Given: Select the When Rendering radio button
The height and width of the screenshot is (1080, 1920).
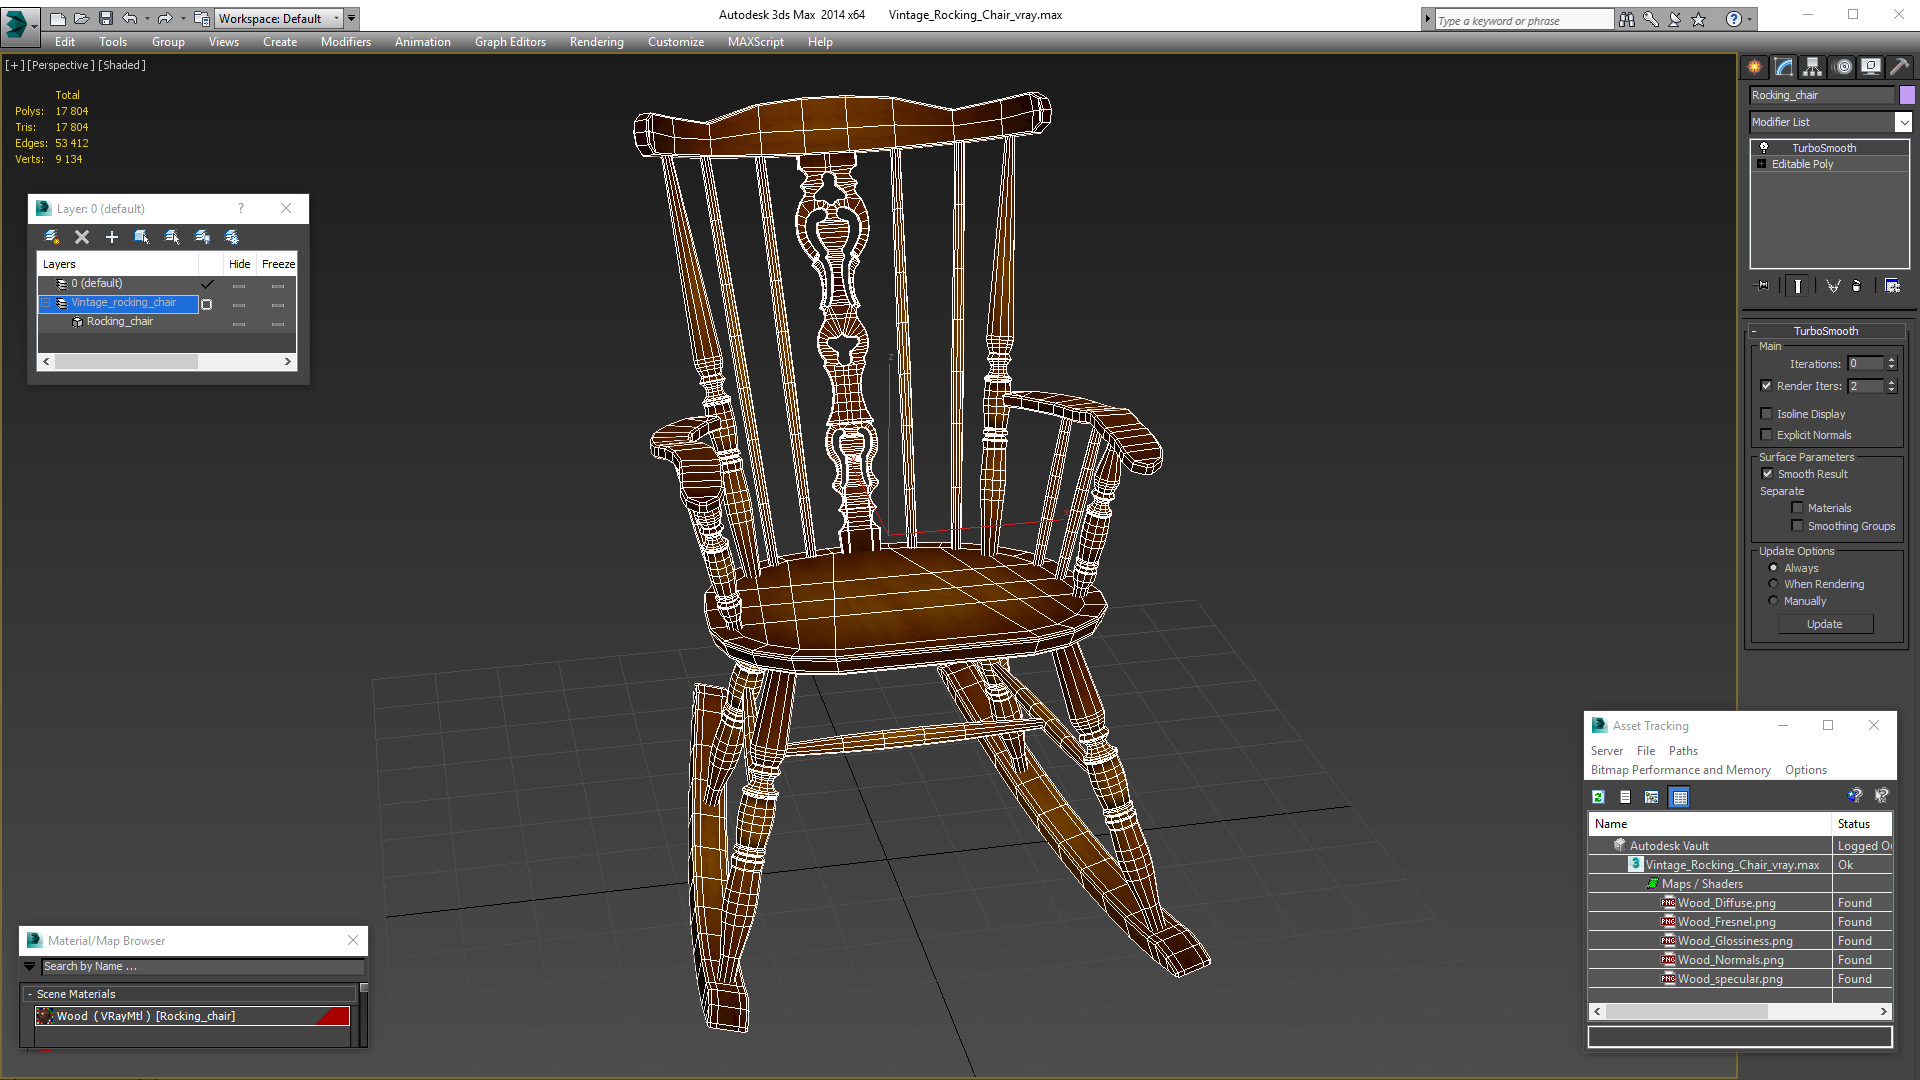Looking at the screenshot, I should pos(1774,584).
